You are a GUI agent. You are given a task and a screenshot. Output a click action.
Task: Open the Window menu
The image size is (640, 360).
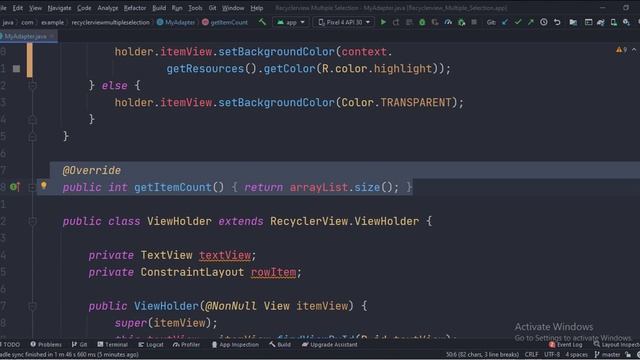coord(233,8)
